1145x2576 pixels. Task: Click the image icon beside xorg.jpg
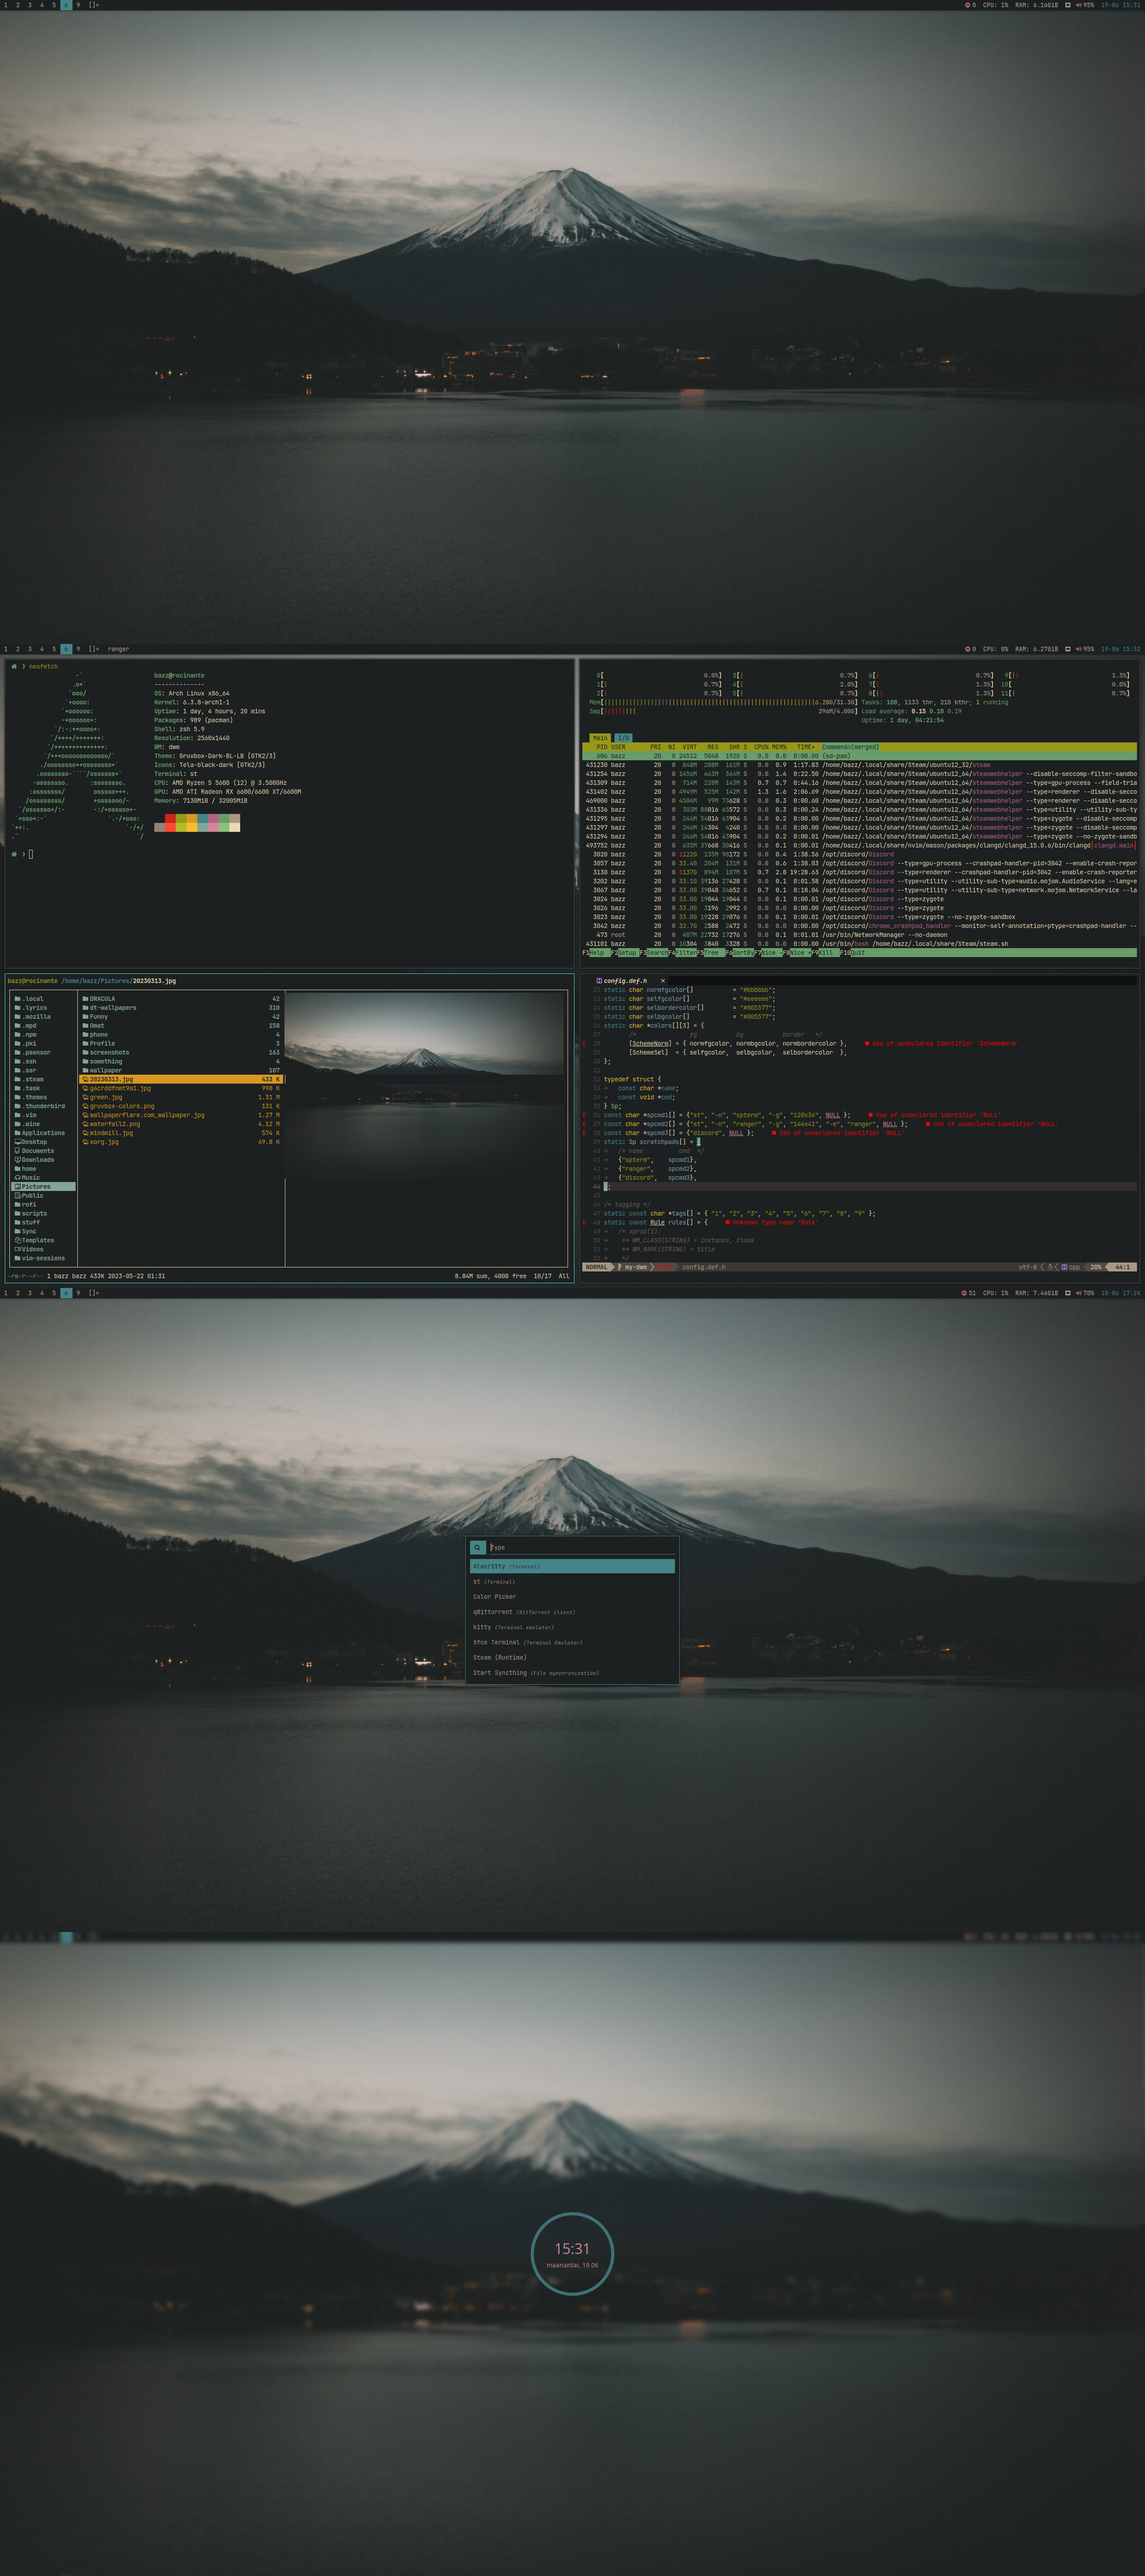85,1142
